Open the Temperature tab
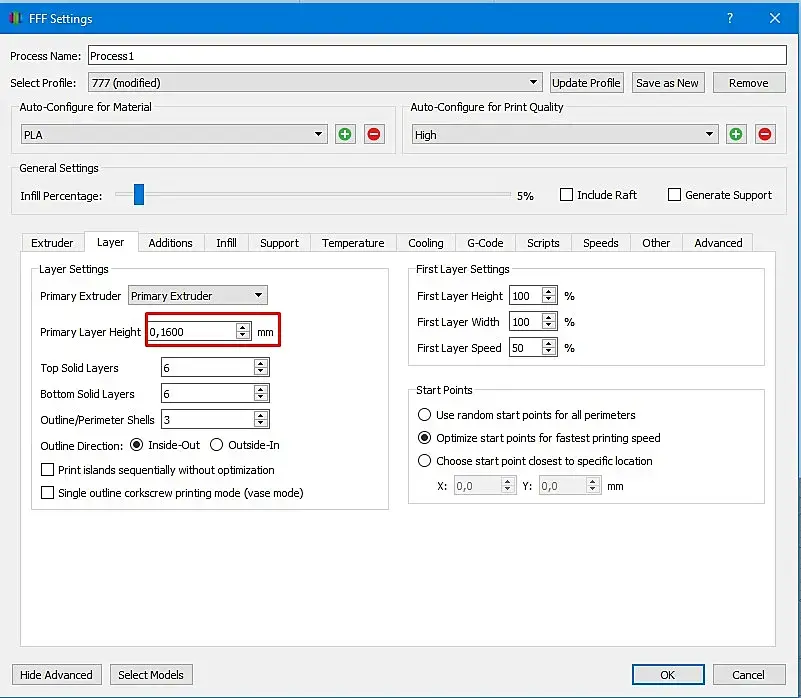The image size is (801, 698). click(x=353, y=243)
